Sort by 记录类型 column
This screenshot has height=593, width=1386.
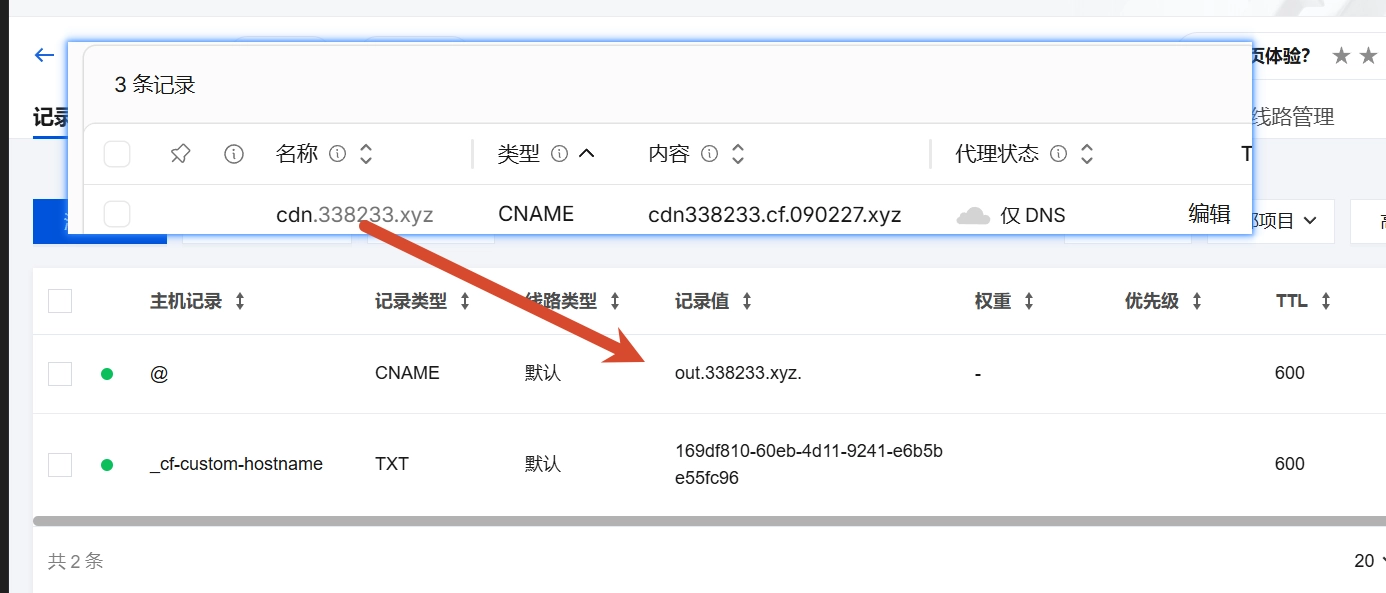pos(465,301)
